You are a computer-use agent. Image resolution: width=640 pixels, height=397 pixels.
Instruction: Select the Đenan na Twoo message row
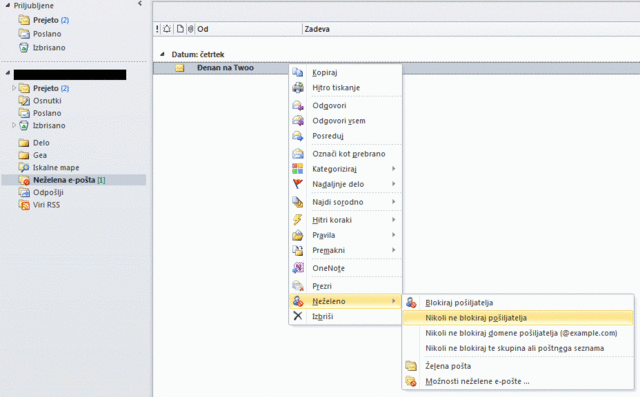click(396, 68)
